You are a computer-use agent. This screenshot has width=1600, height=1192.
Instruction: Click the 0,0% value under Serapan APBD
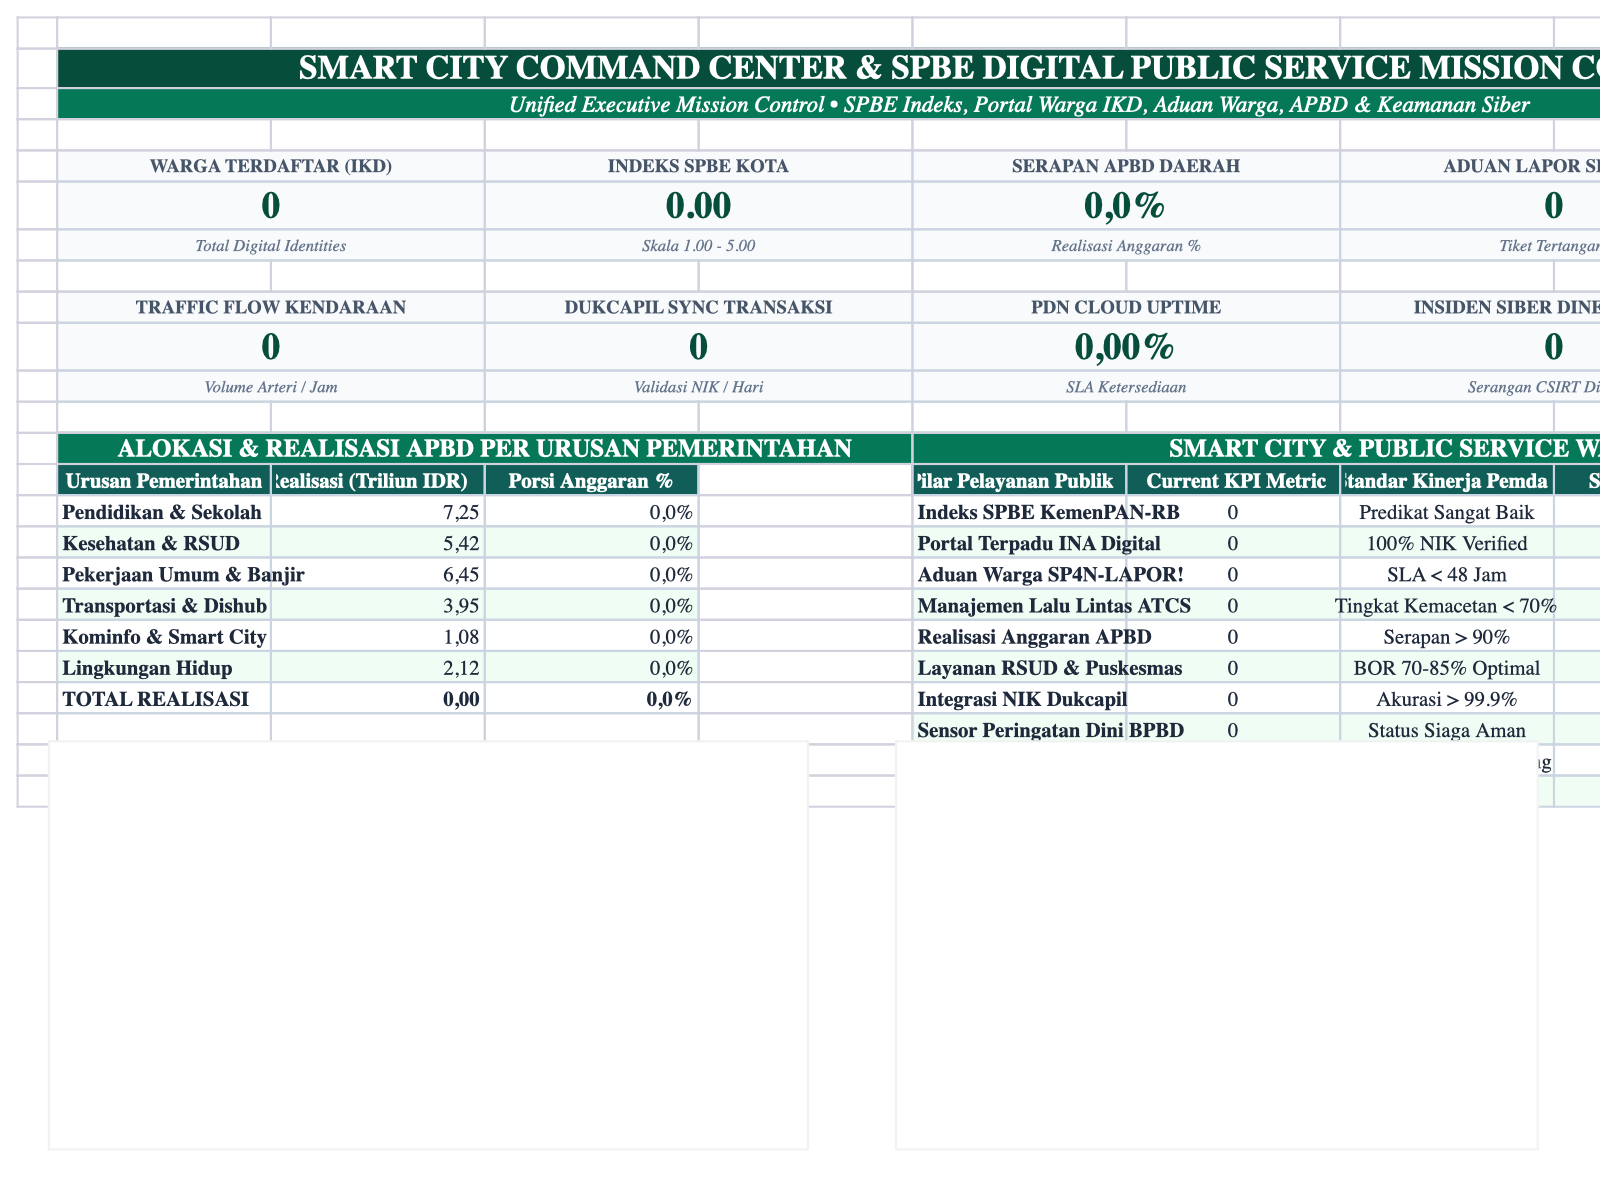[x=1126, y=206]
